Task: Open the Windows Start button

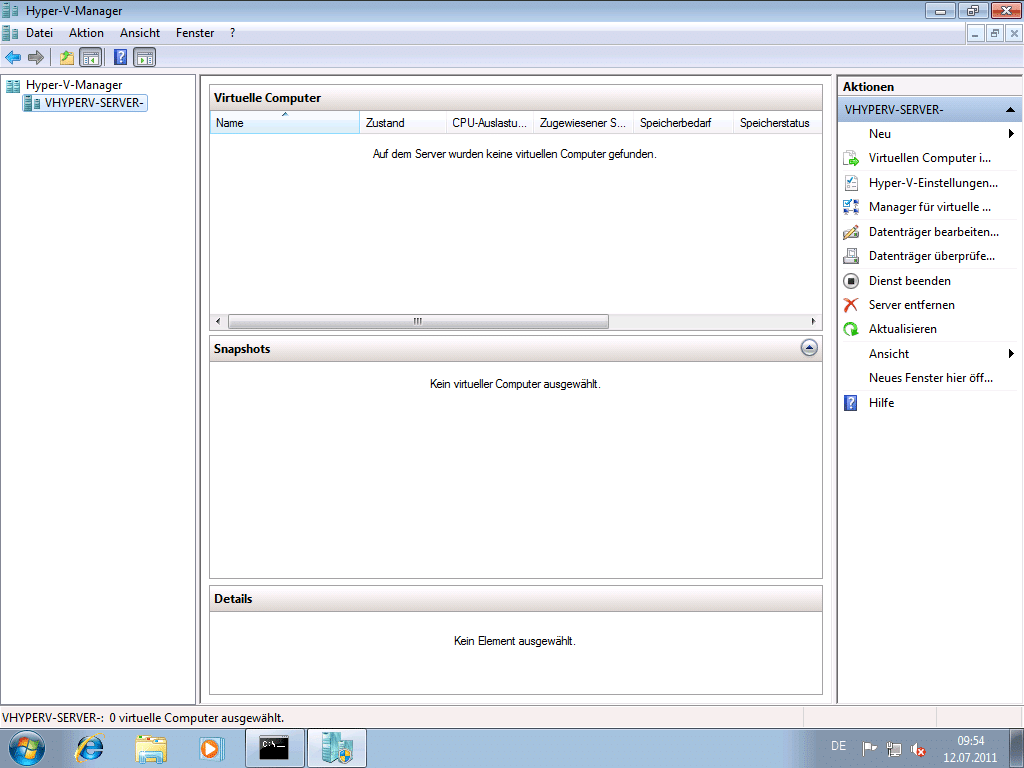Action: (x=27, y=748)
